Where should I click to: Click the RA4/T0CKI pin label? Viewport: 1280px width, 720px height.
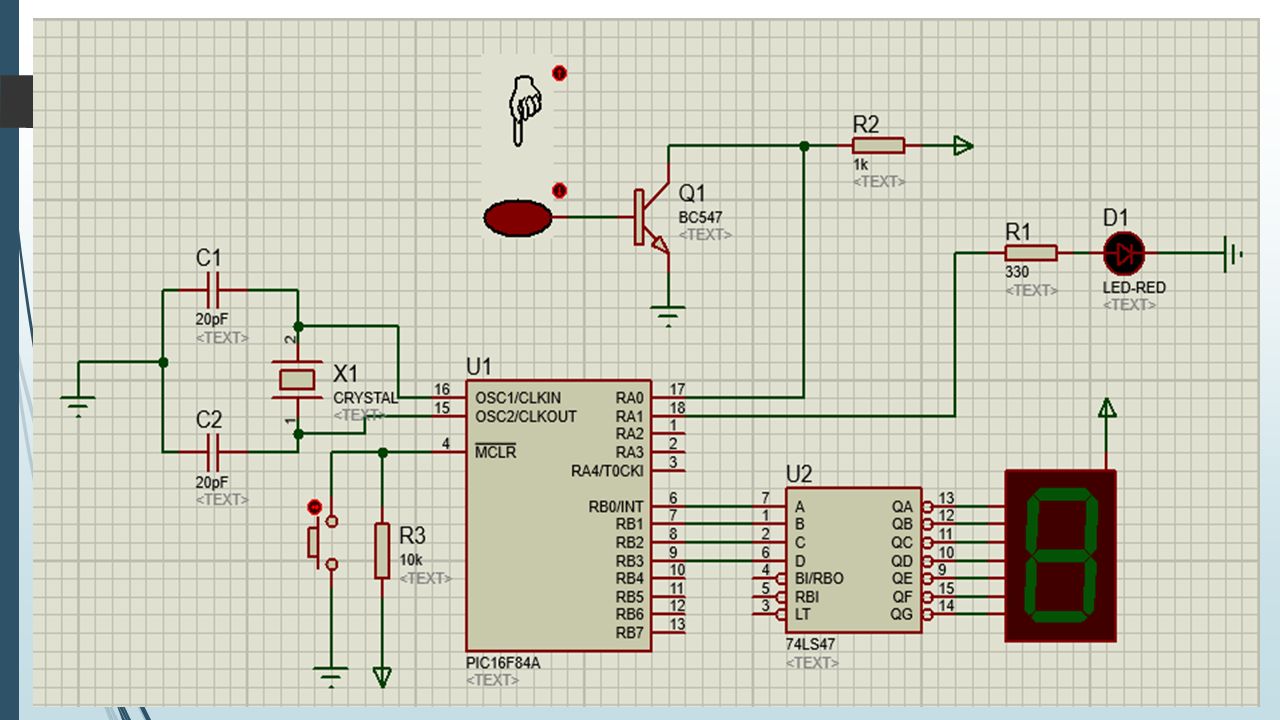(x=608, y=470)
